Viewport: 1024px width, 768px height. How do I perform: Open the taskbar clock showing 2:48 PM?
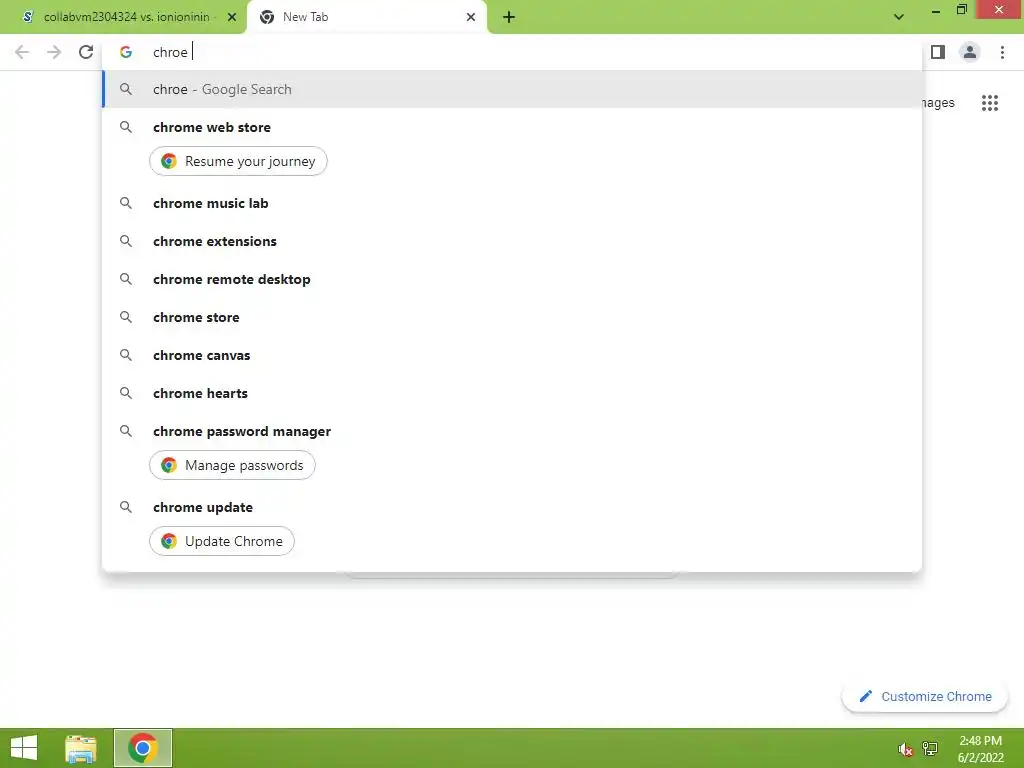point(980,749)
